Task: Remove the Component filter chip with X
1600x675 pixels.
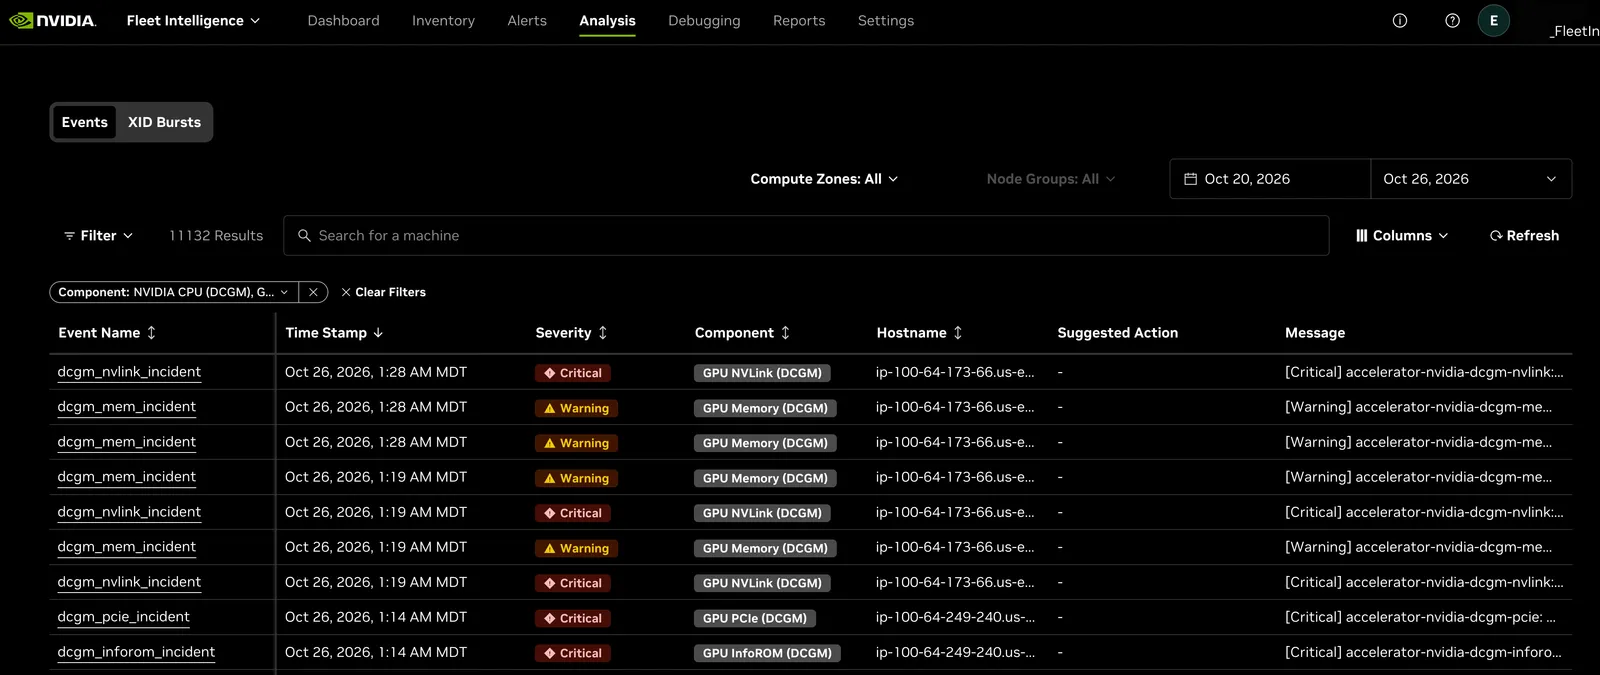Action: pos(313,292)
